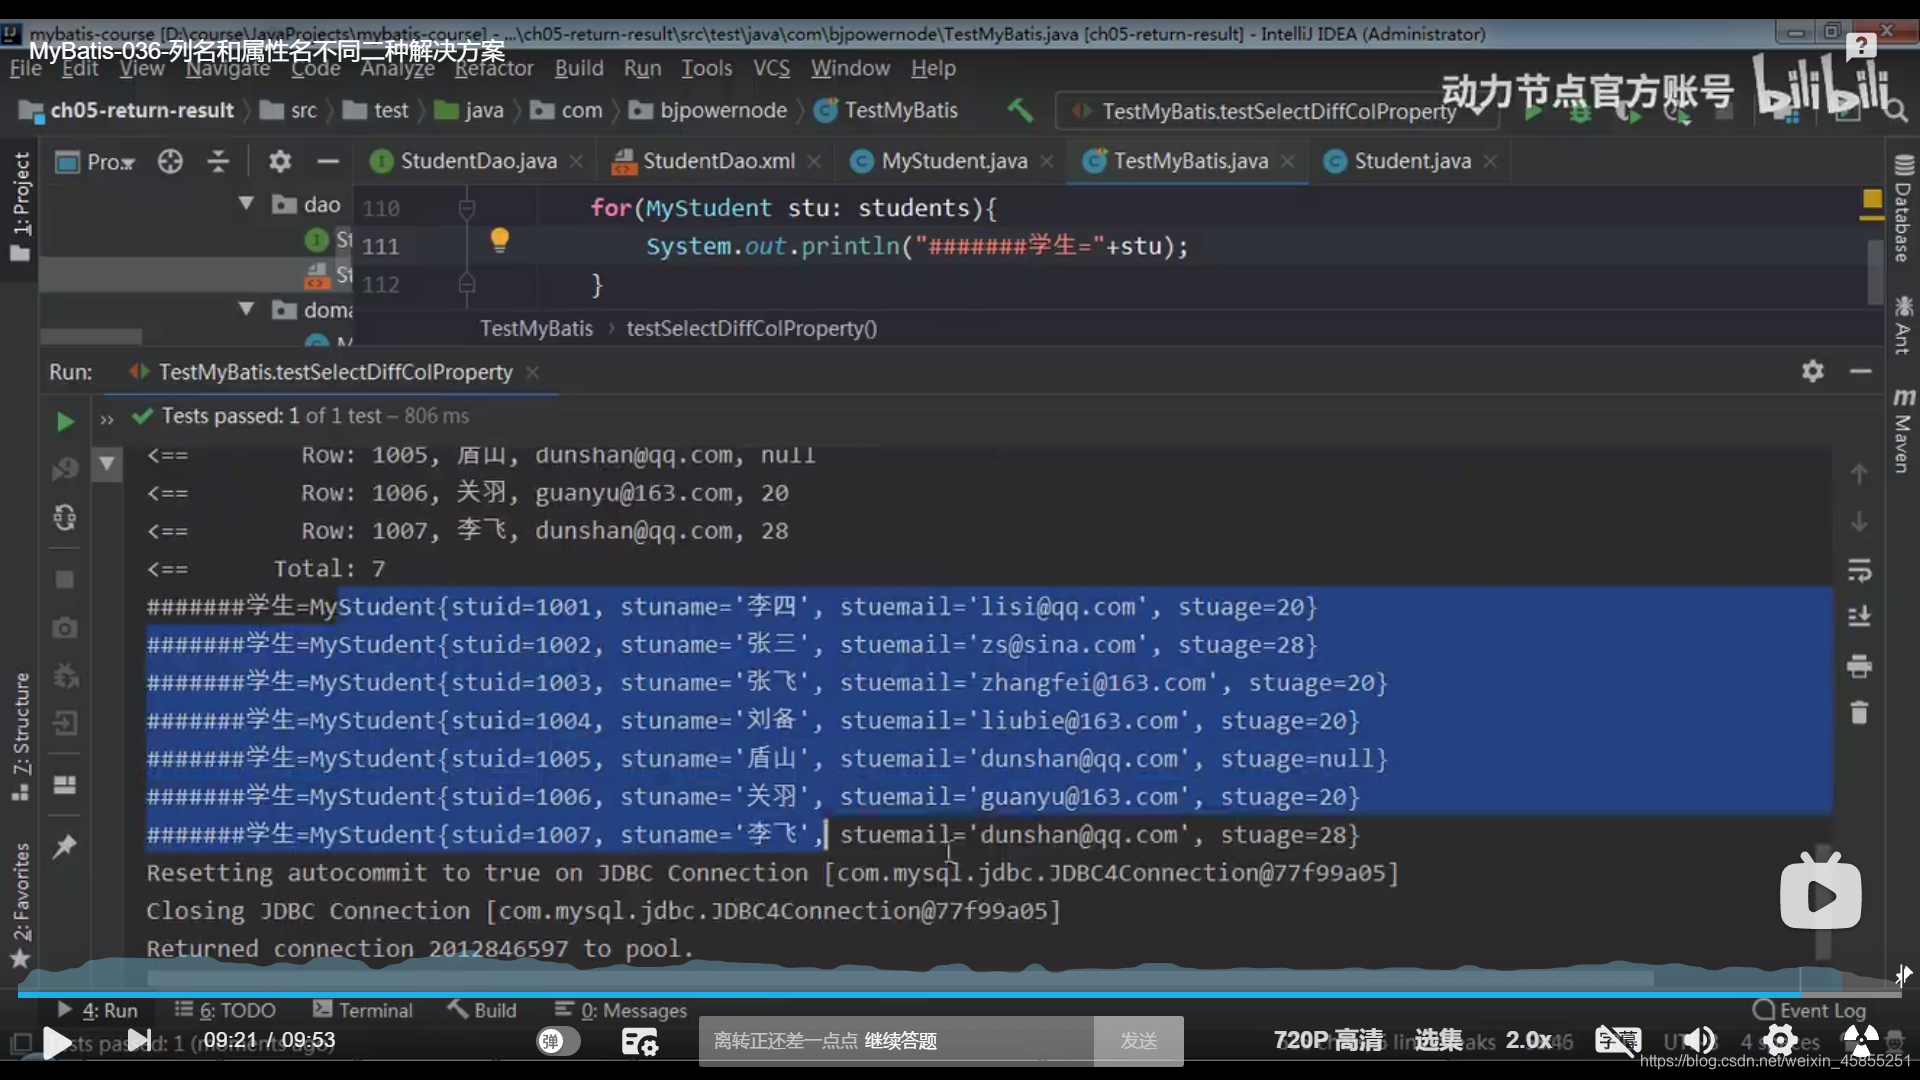Open the episode selection list 选集
This screenshot has height=1080, width=1920.
(1439, 1040)
